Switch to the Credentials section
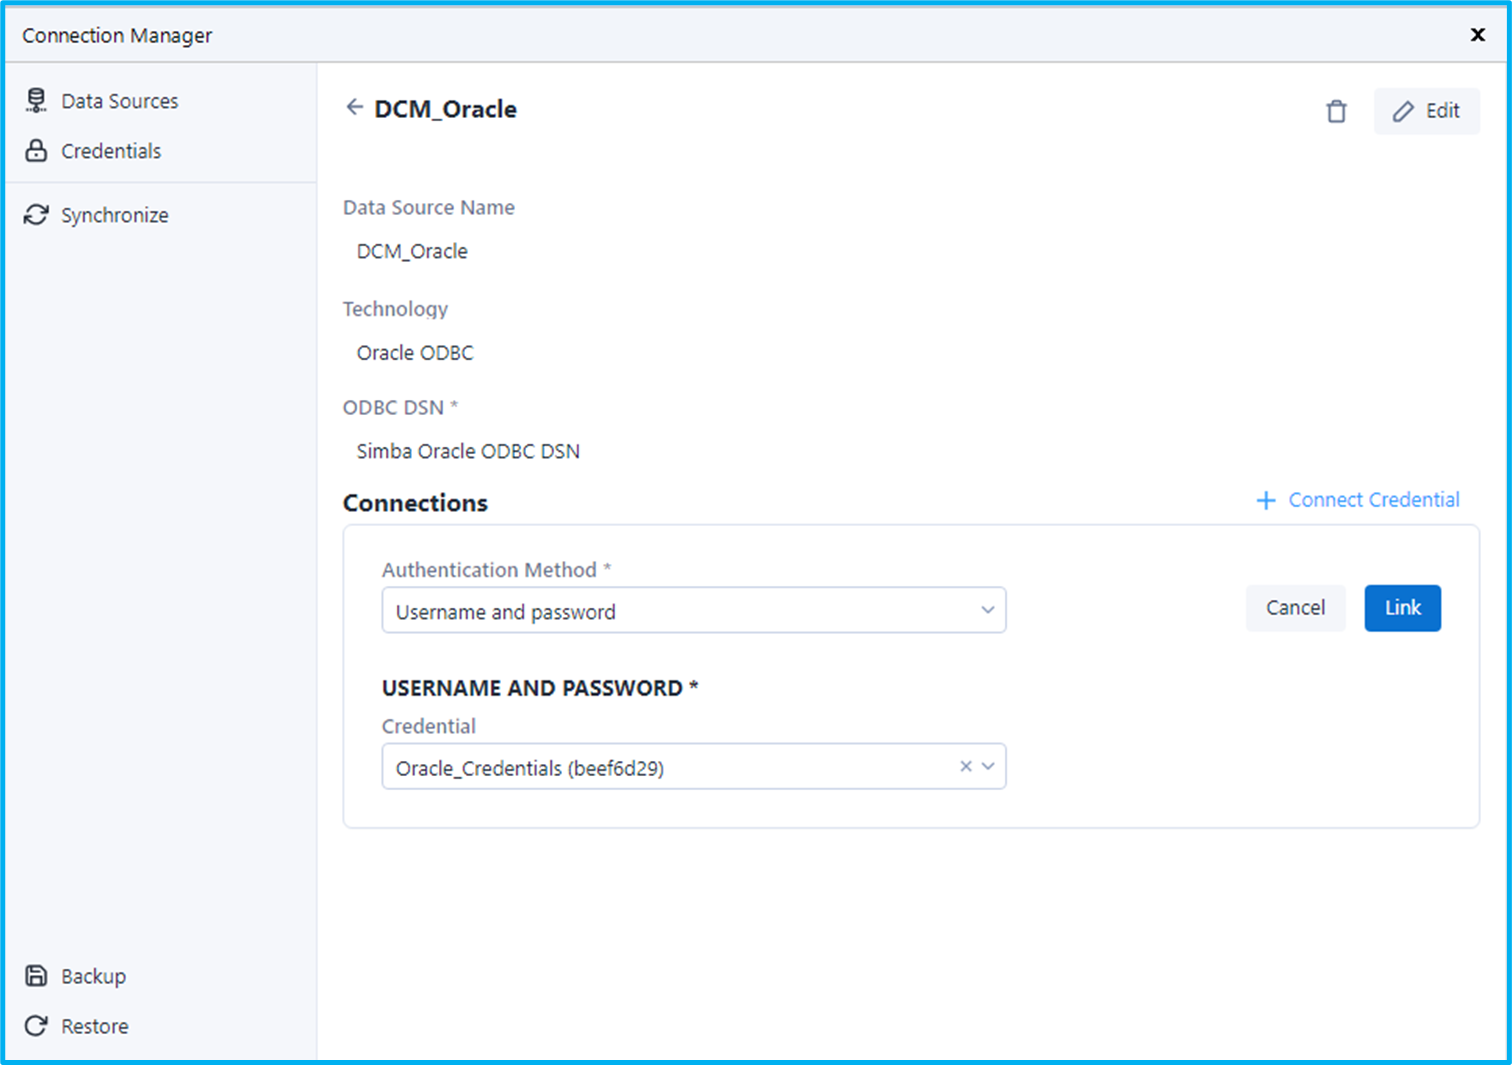Screen dimensions: 1512x1065 pyautogui.click(x=110, y=151)
